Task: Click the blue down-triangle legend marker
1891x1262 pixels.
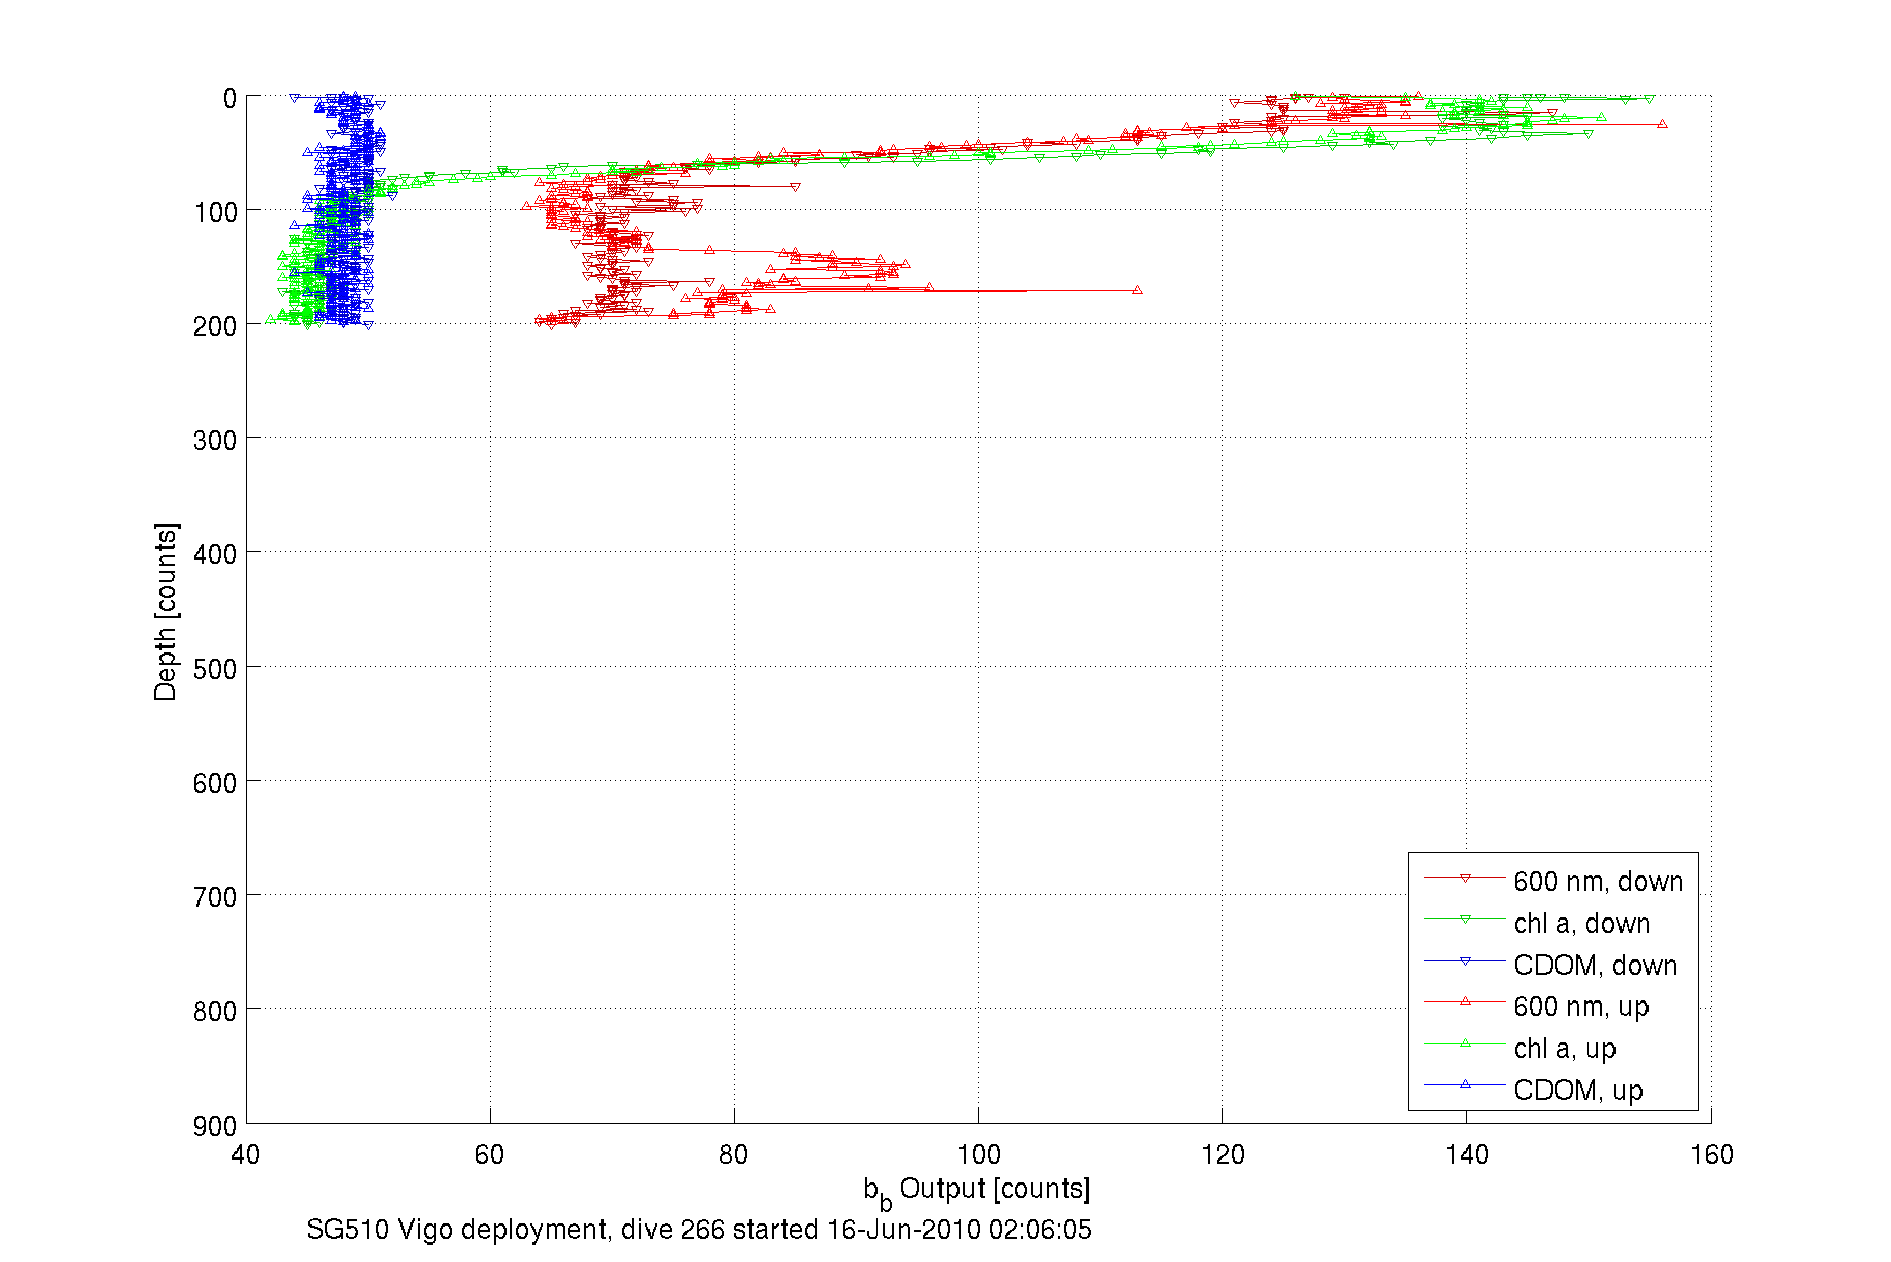Action: click(x=1465, y=961)
